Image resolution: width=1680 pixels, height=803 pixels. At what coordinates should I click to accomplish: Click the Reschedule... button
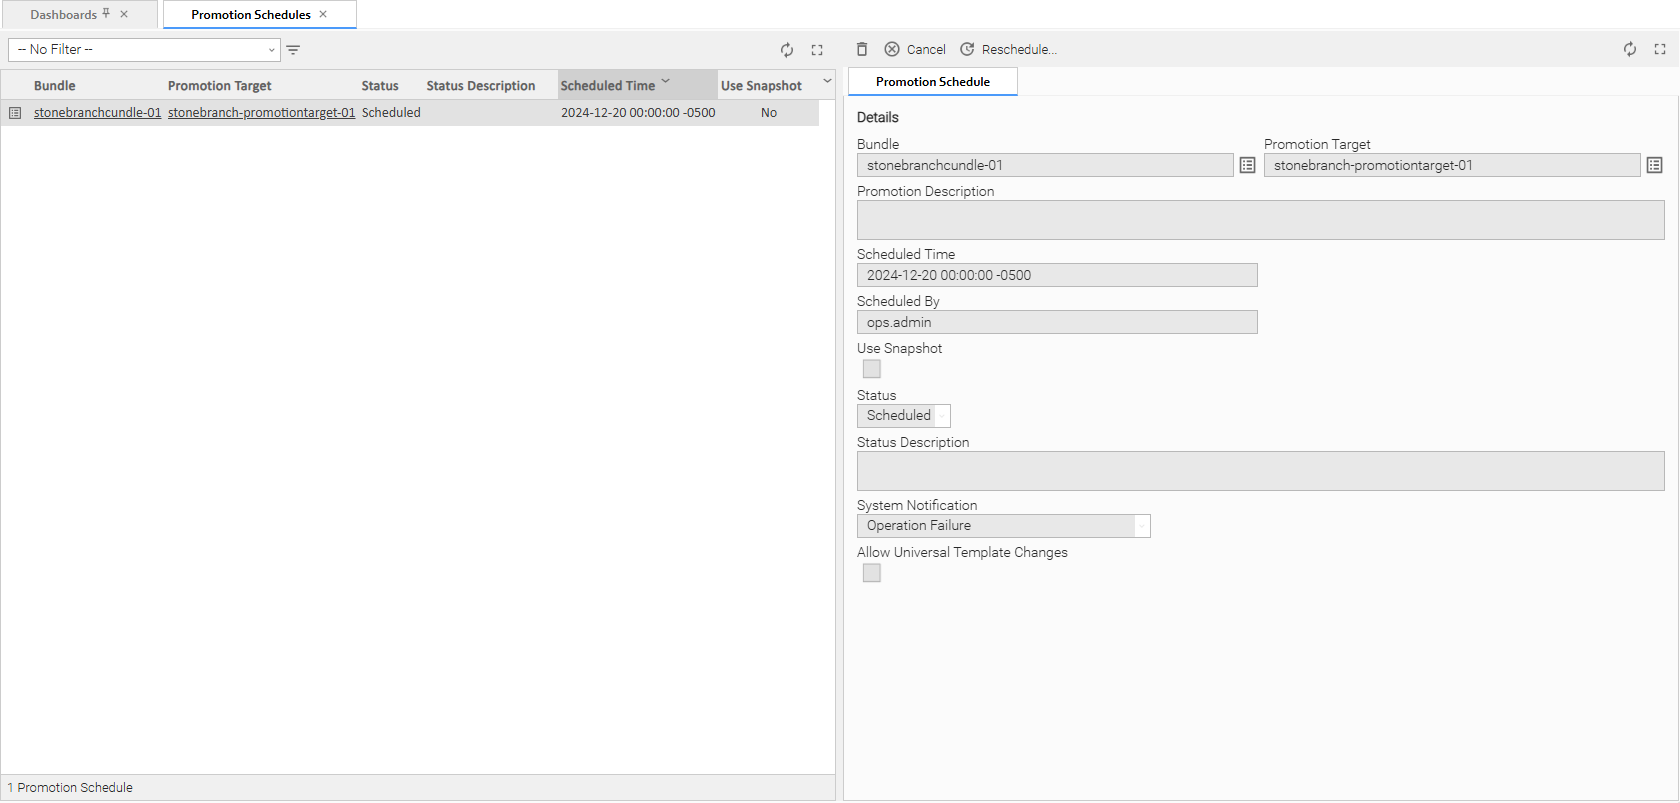1008,49
